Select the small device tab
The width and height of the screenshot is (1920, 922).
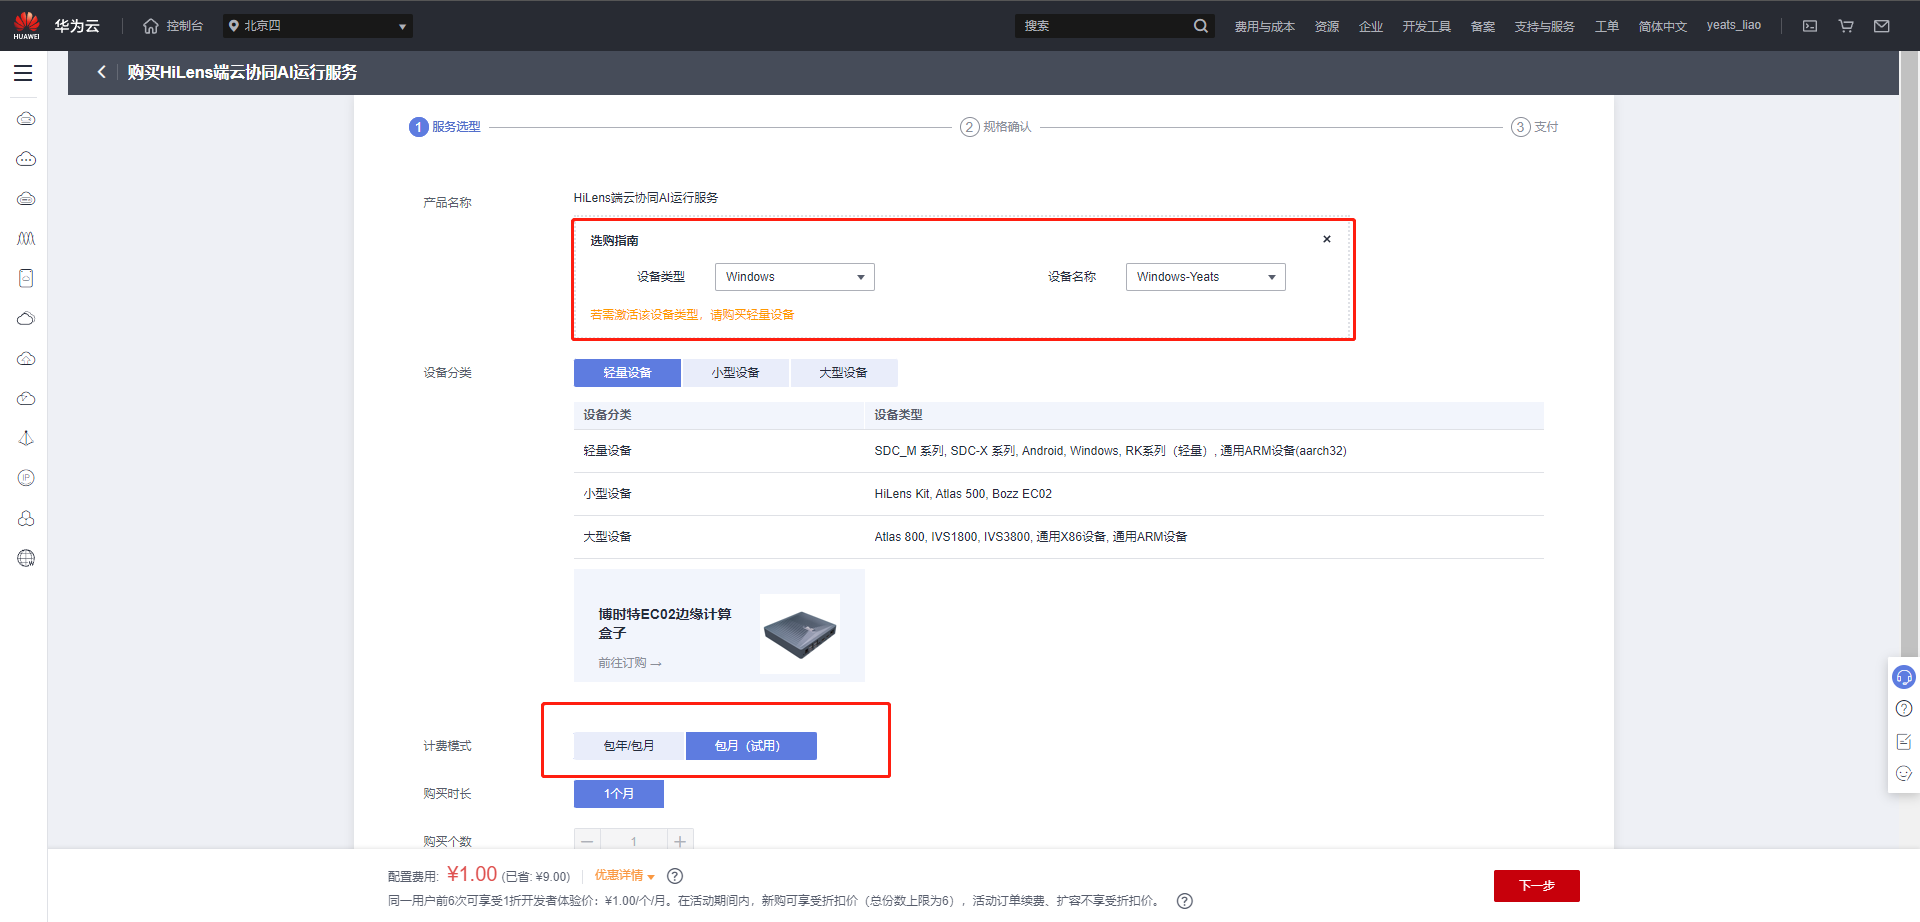pyautogui.click(x=736, y=373)
